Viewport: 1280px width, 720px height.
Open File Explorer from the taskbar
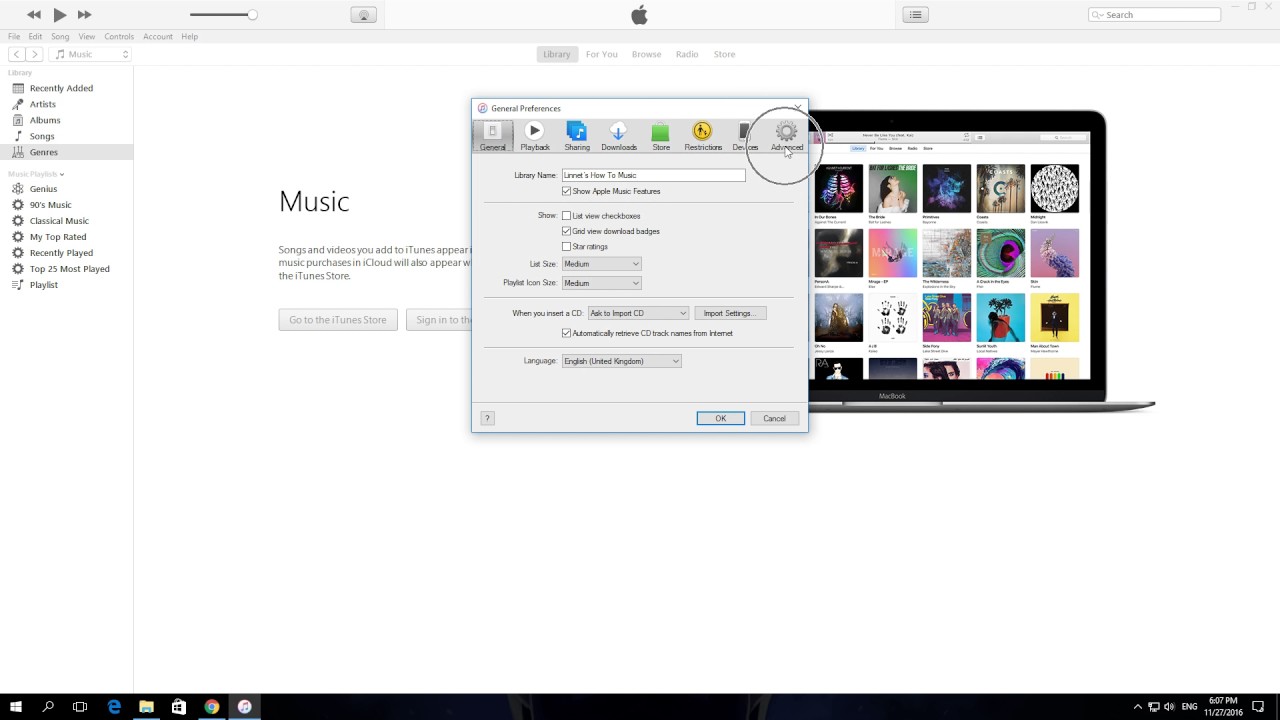(146, 707)
